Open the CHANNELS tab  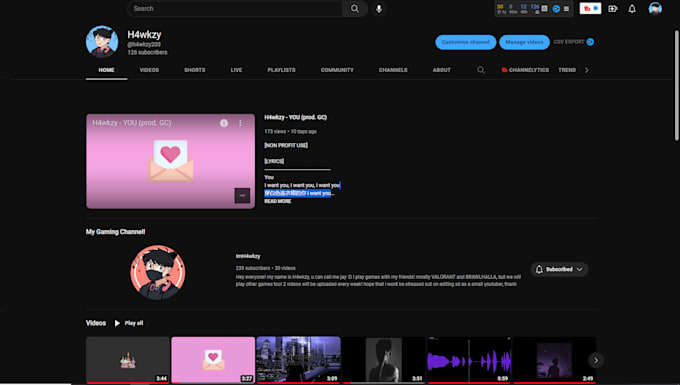[393, 70]
